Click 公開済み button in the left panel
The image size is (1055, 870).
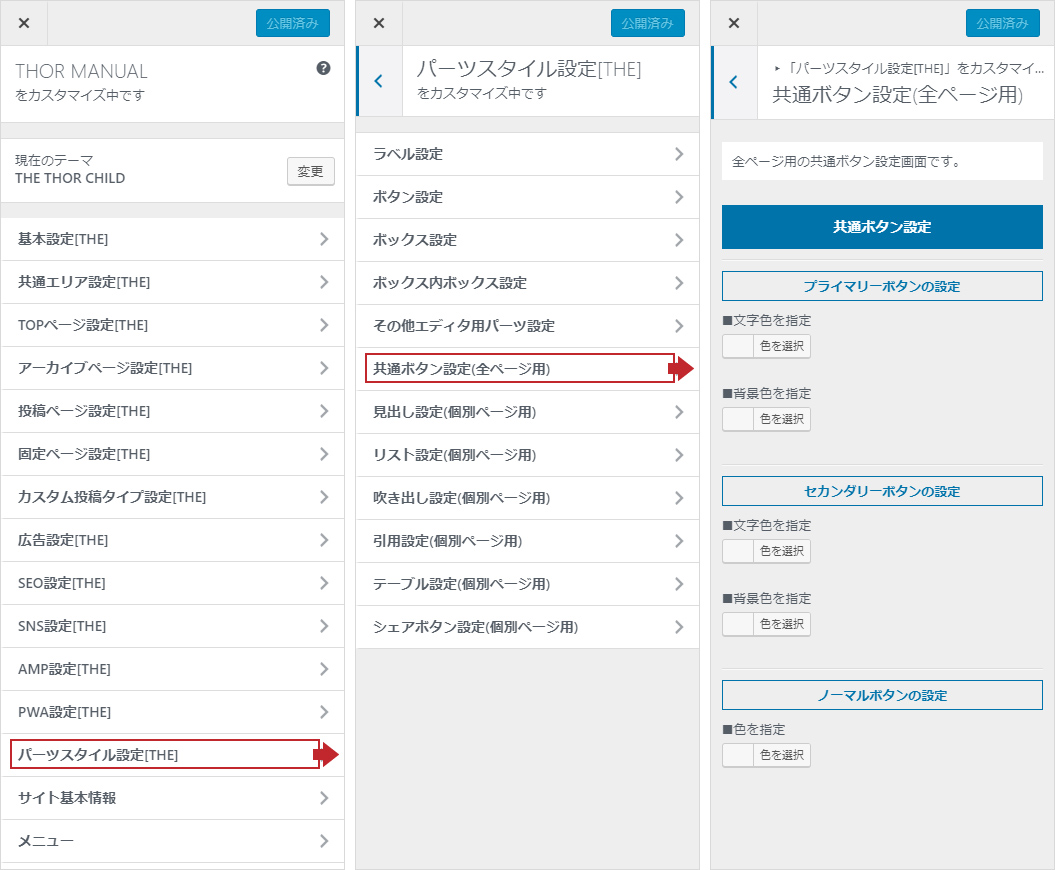tap(292, 23)
